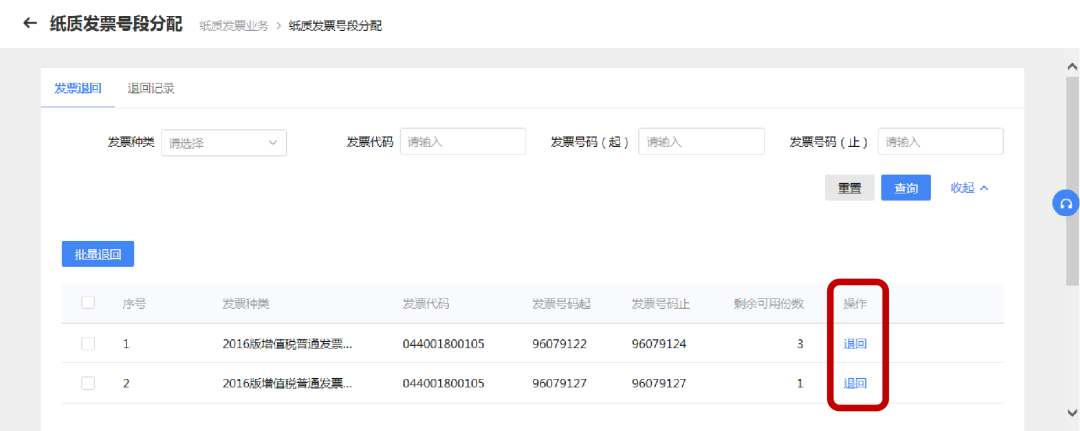Click 退回 link for invoice 96079127
The width and height of the screenshot is (1080, 431).
coord(855,383)
